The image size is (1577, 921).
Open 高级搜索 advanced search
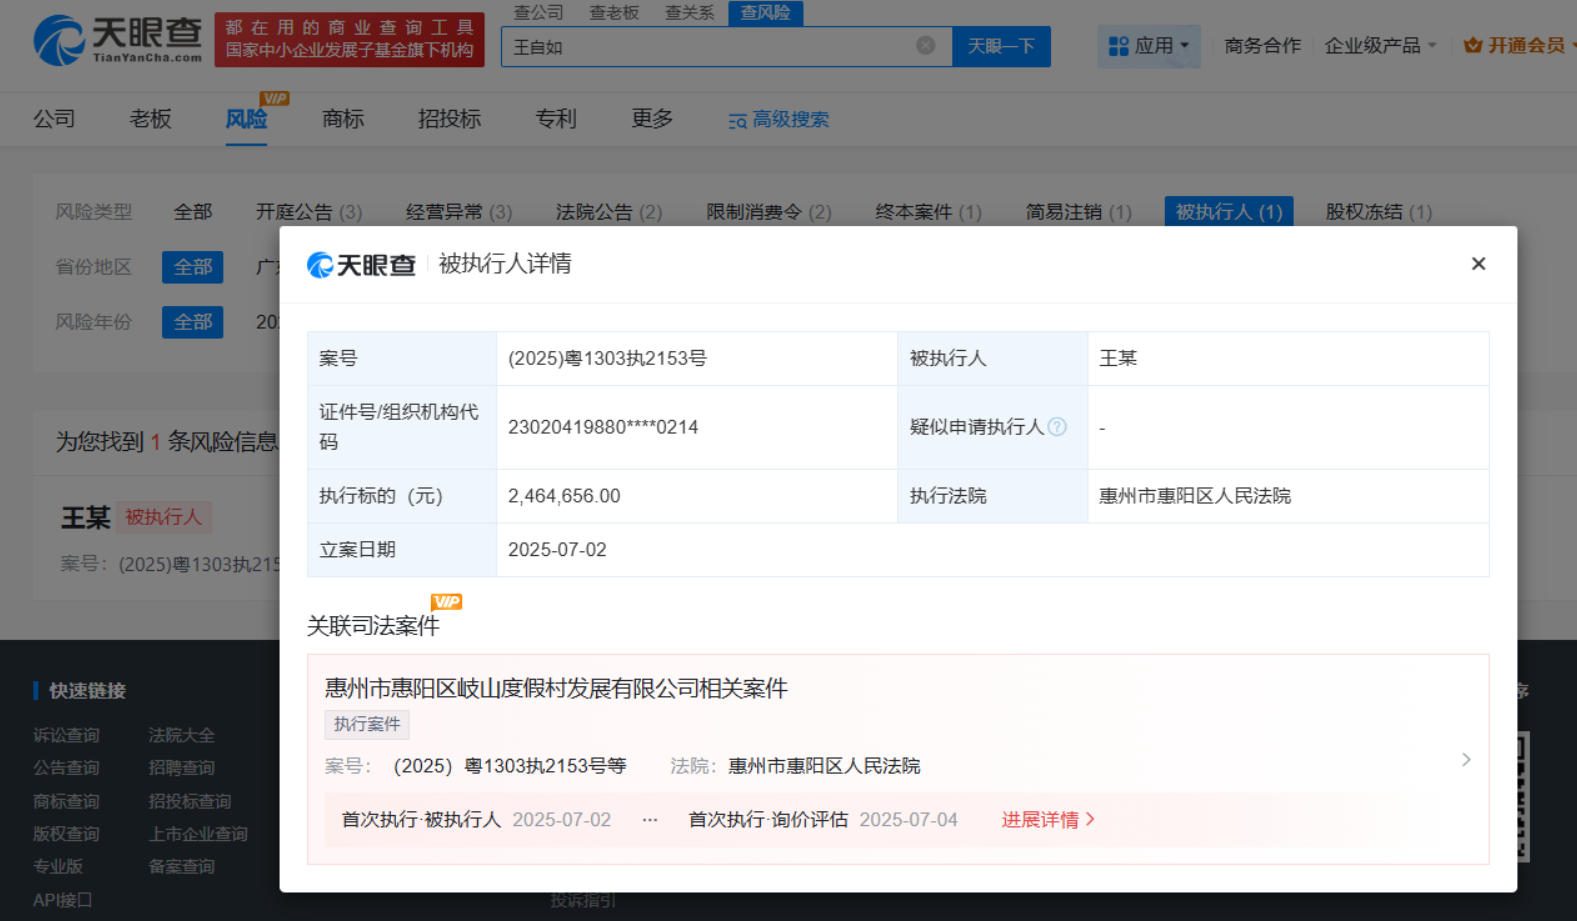779,120
